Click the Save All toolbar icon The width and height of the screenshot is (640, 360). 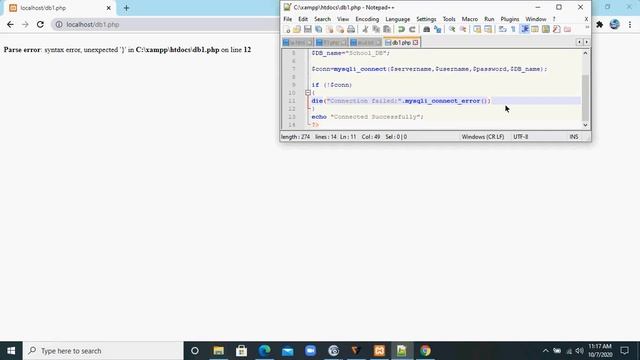point(318,29)
